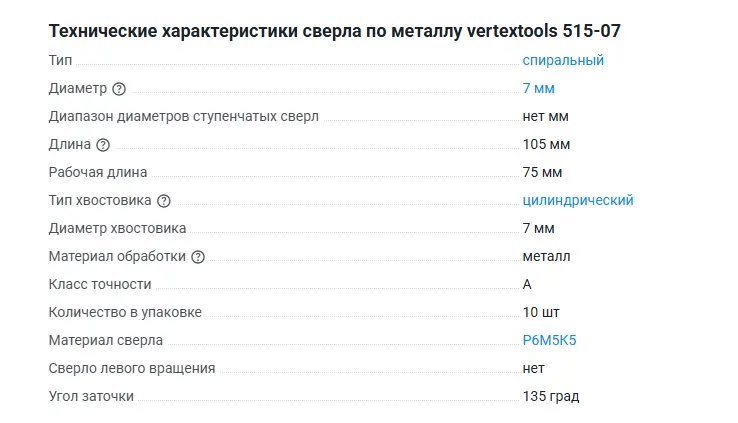Screen dimensions: 738x423
Task: Click the Угол заточки label
Action: click(x=91, y=396)
